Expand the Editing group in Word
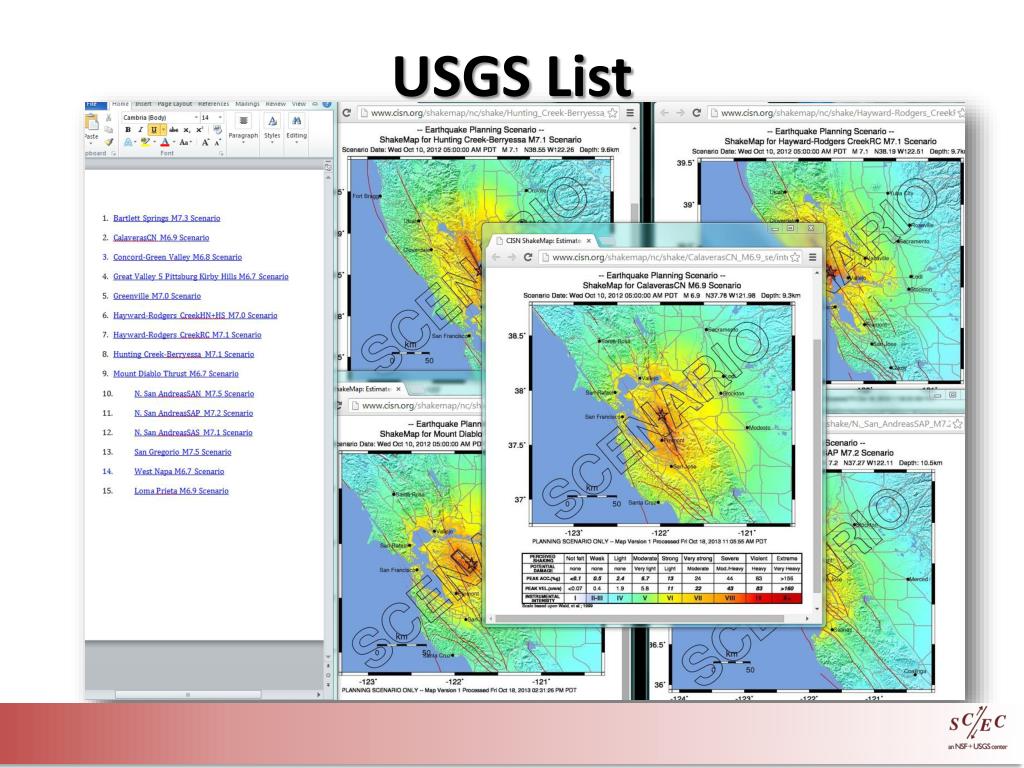The height and width of the screenshot is (768, 1024). pyautogui.click(x=296, y=127)
